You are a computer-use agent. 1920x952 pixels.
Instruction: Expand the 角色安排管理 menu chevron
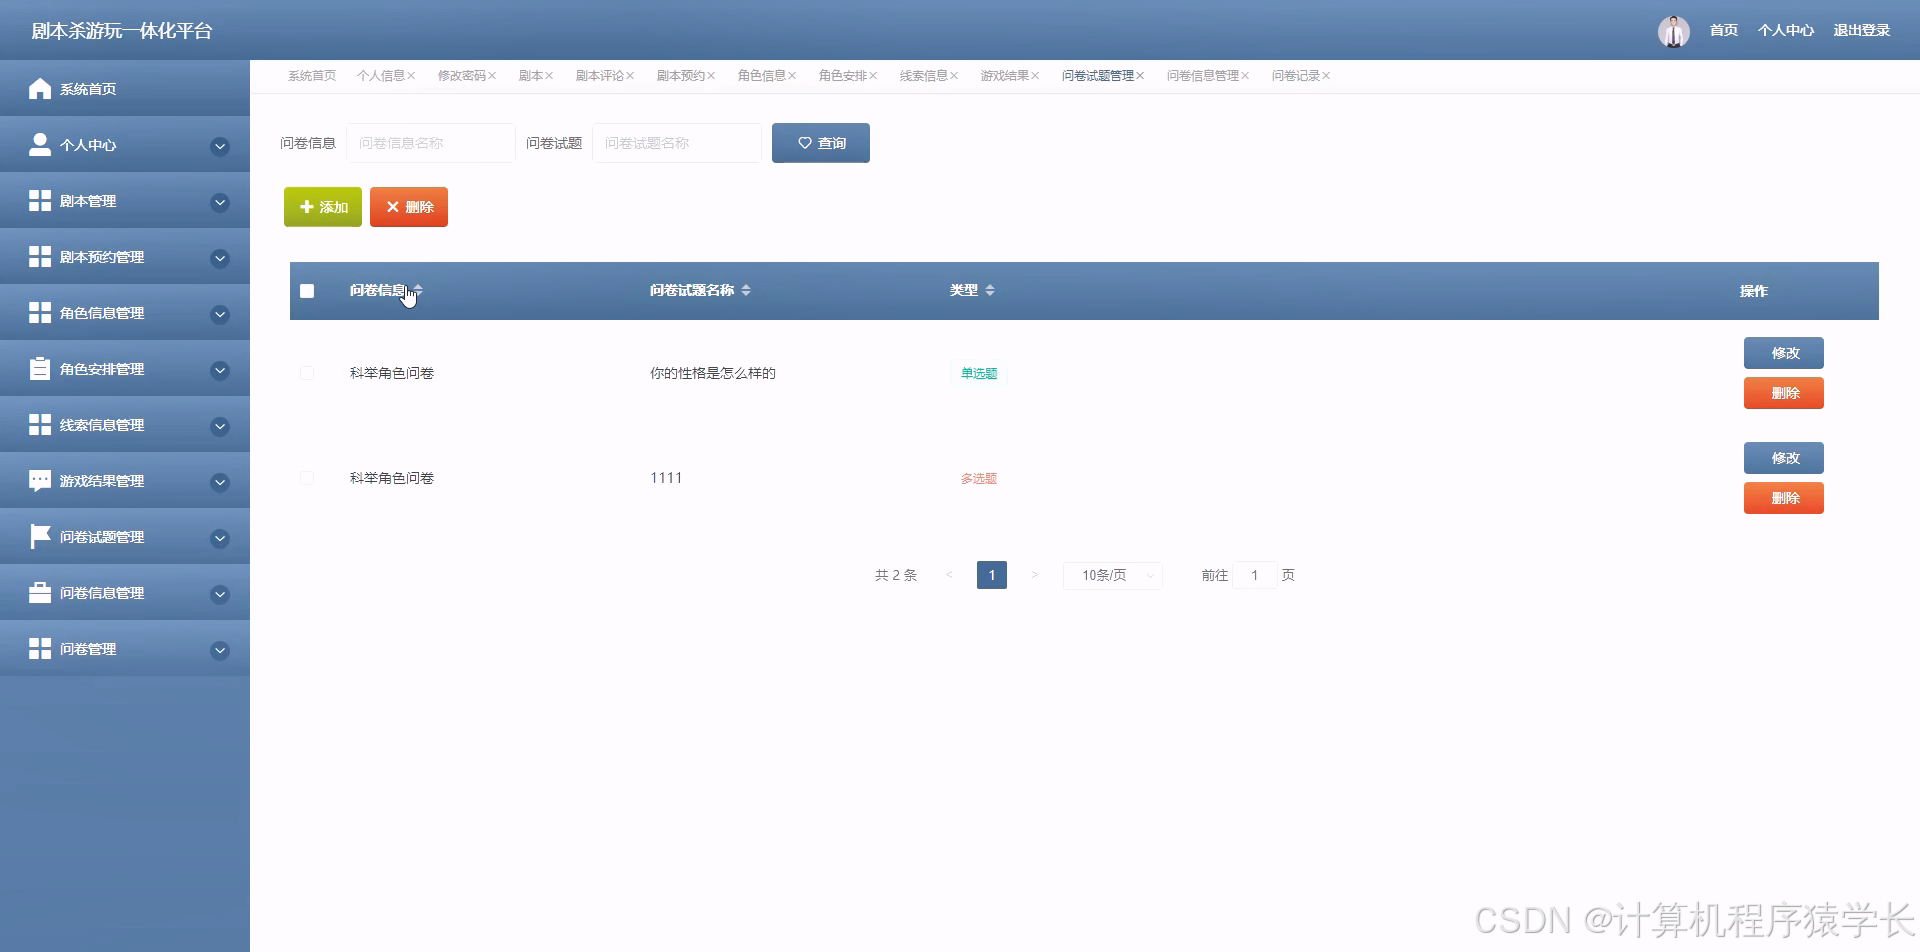(x=220, y=371)
